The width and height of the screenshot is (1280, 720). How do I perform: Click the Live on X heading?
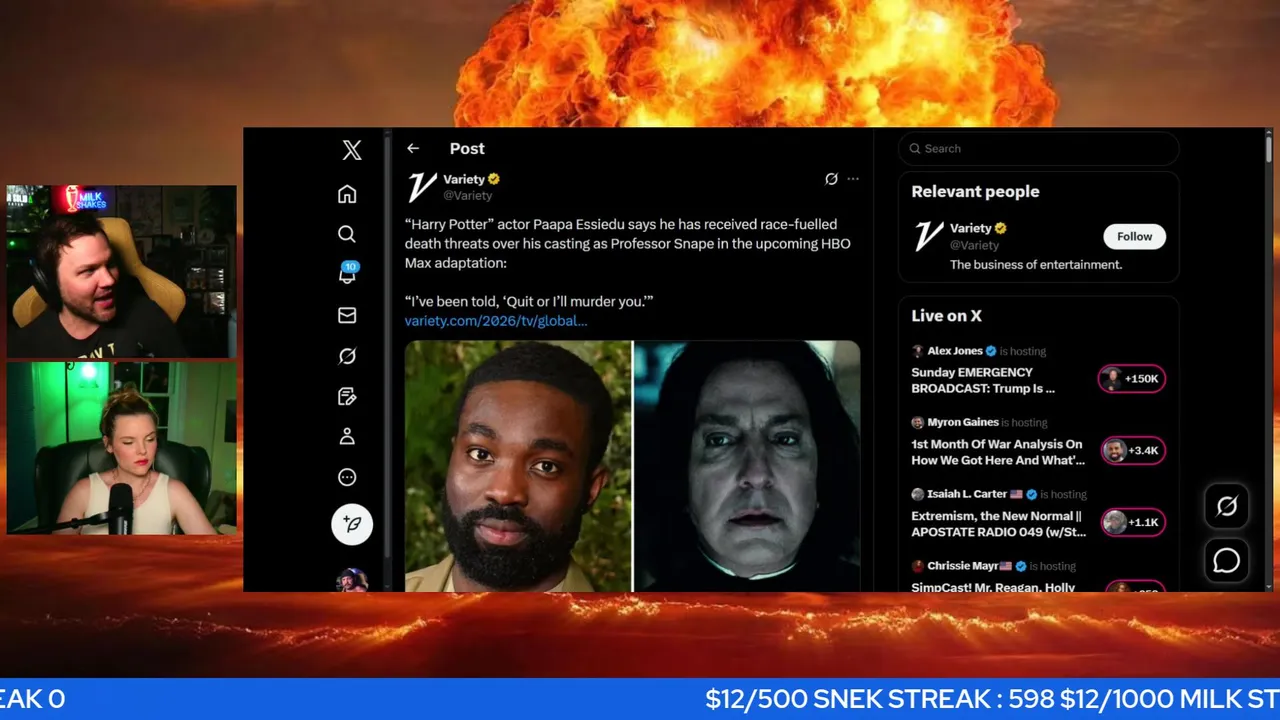pos(946,316)
